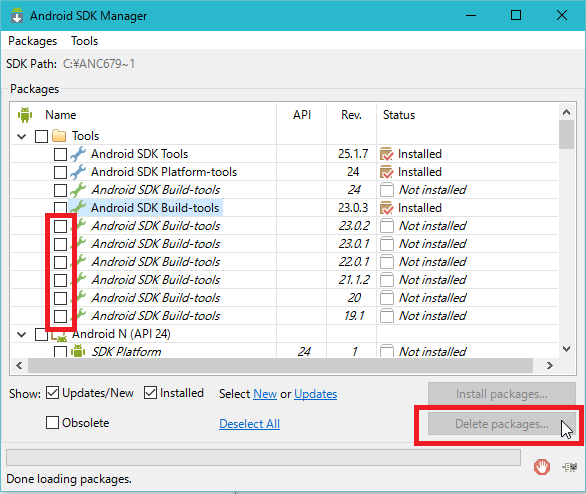Click the green wrench icon of Build-tools 24

coord(78,189)
